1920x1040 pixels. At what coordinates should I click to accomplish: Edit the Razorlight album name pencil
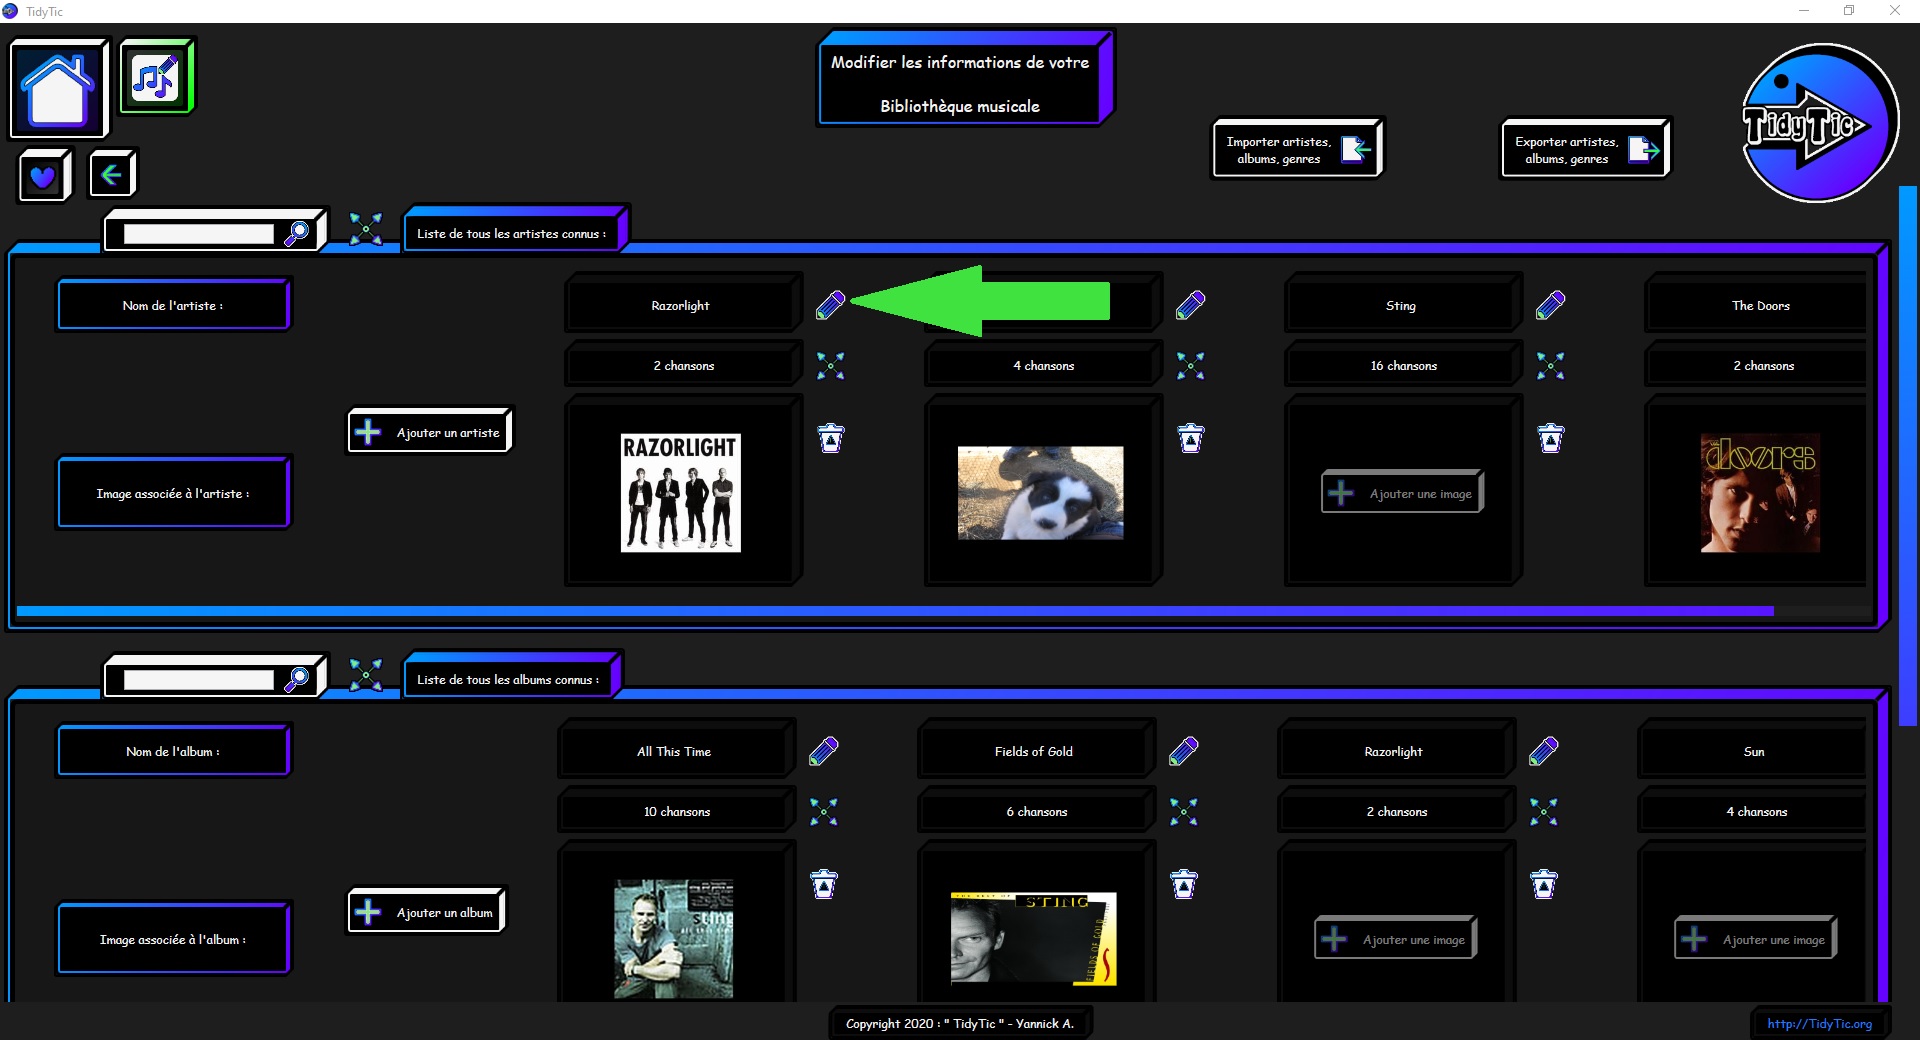[1543, 751]
